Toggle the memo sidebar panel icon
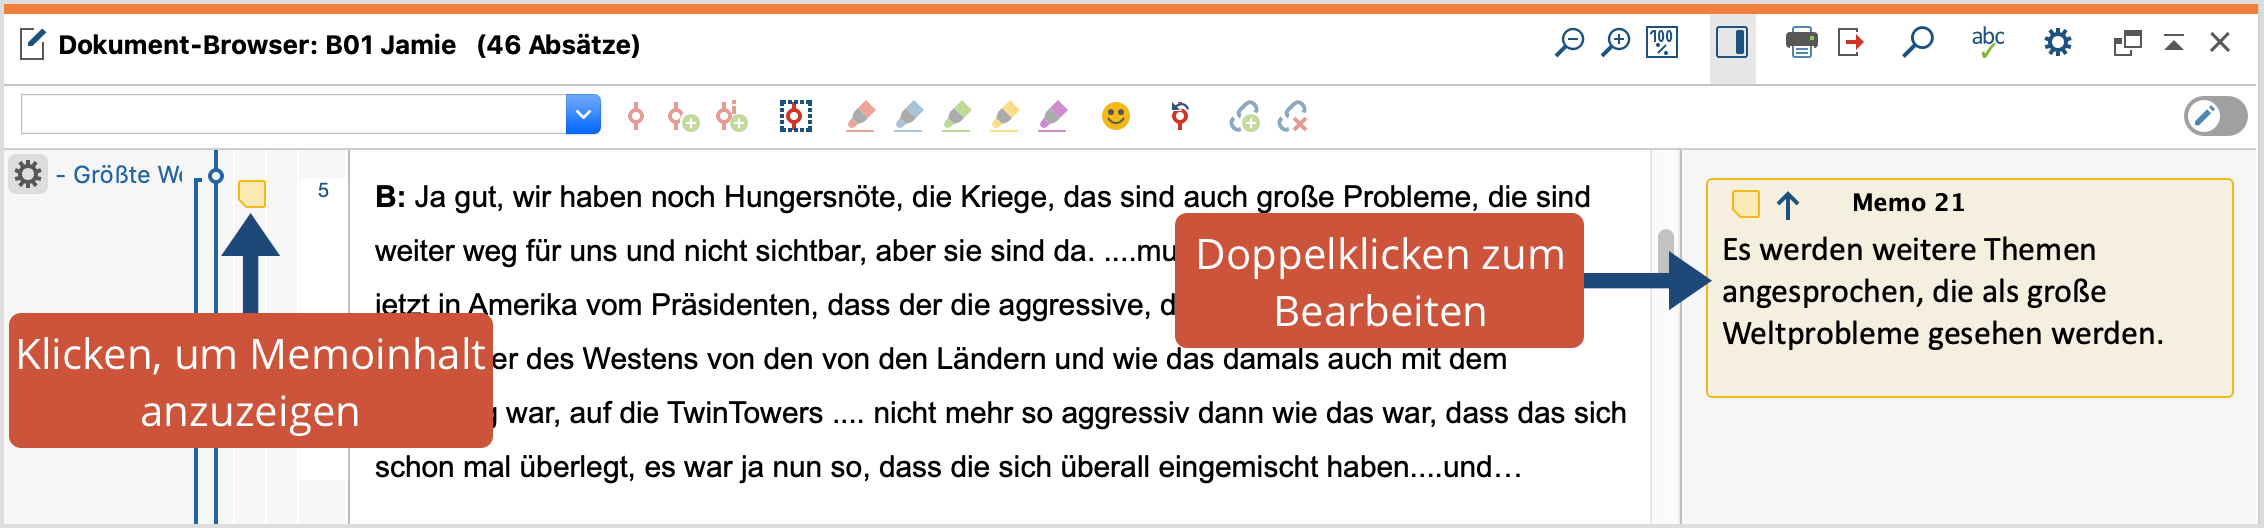This screenshot has height=528, width=2264. click(x=1732, y=43)
